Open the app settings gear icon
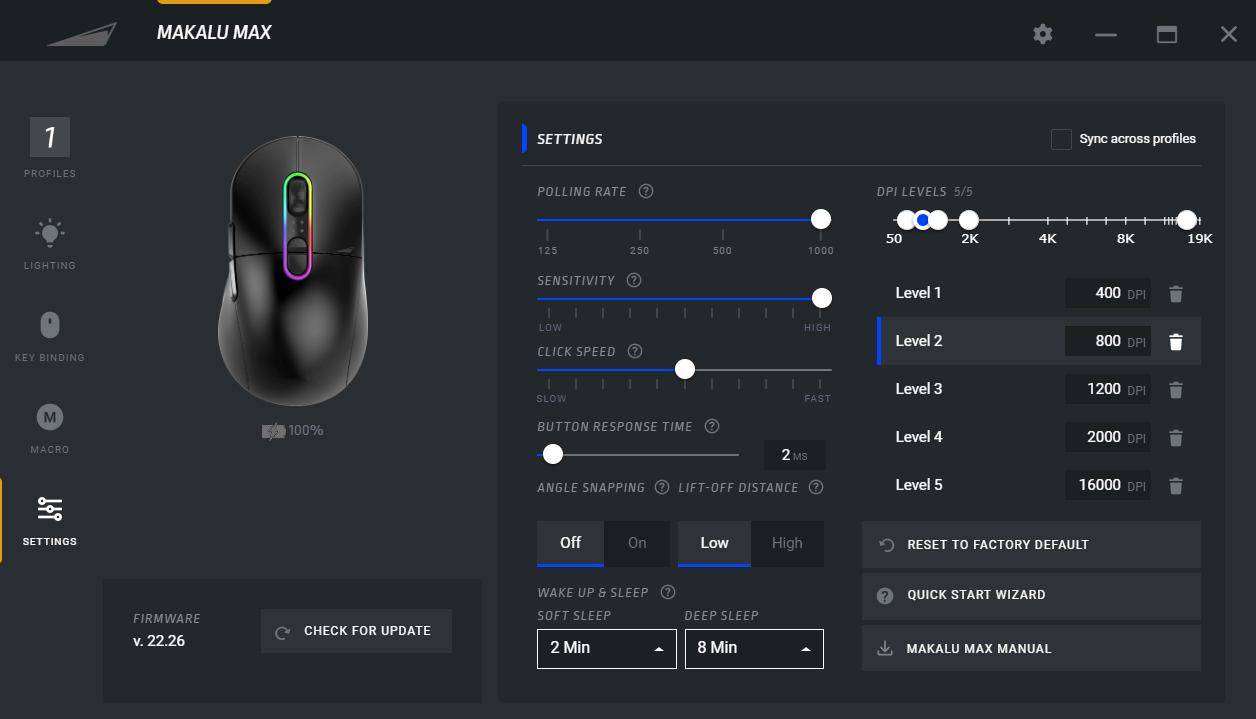Screen dimensions: 1256x719 pyautogui.click(x=1043, y=34)
